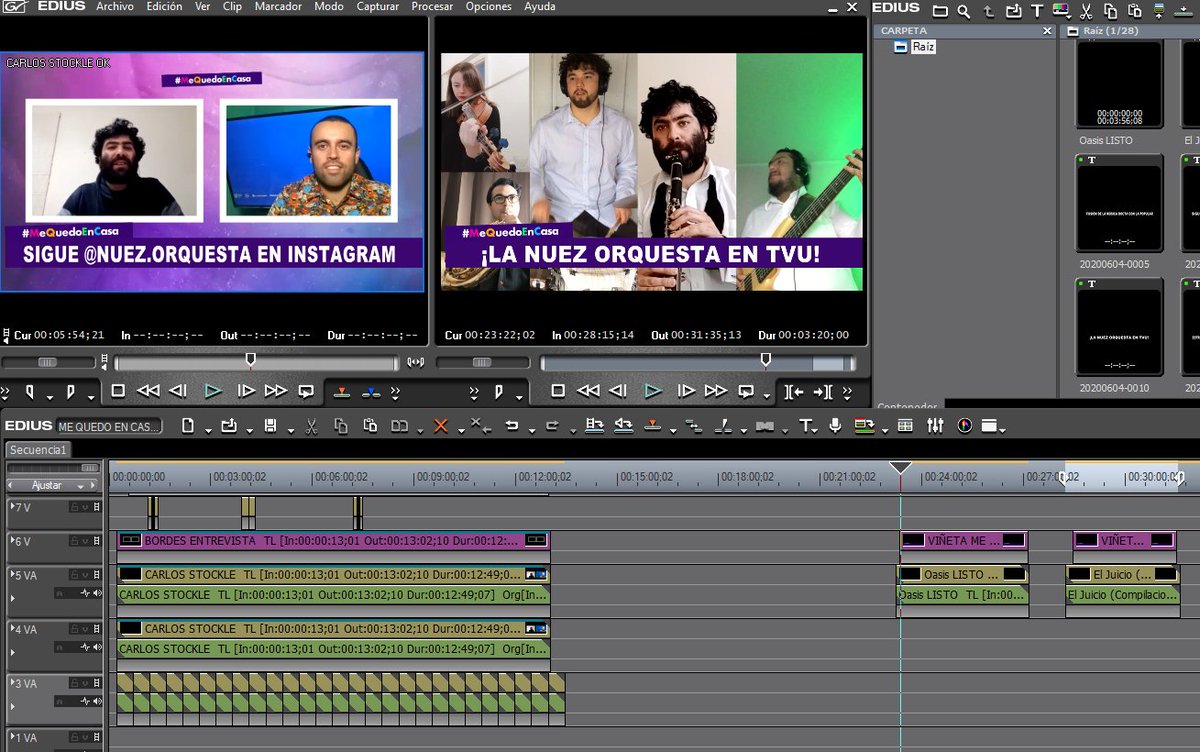Open the Clip menu

click(x=232, y=7)
